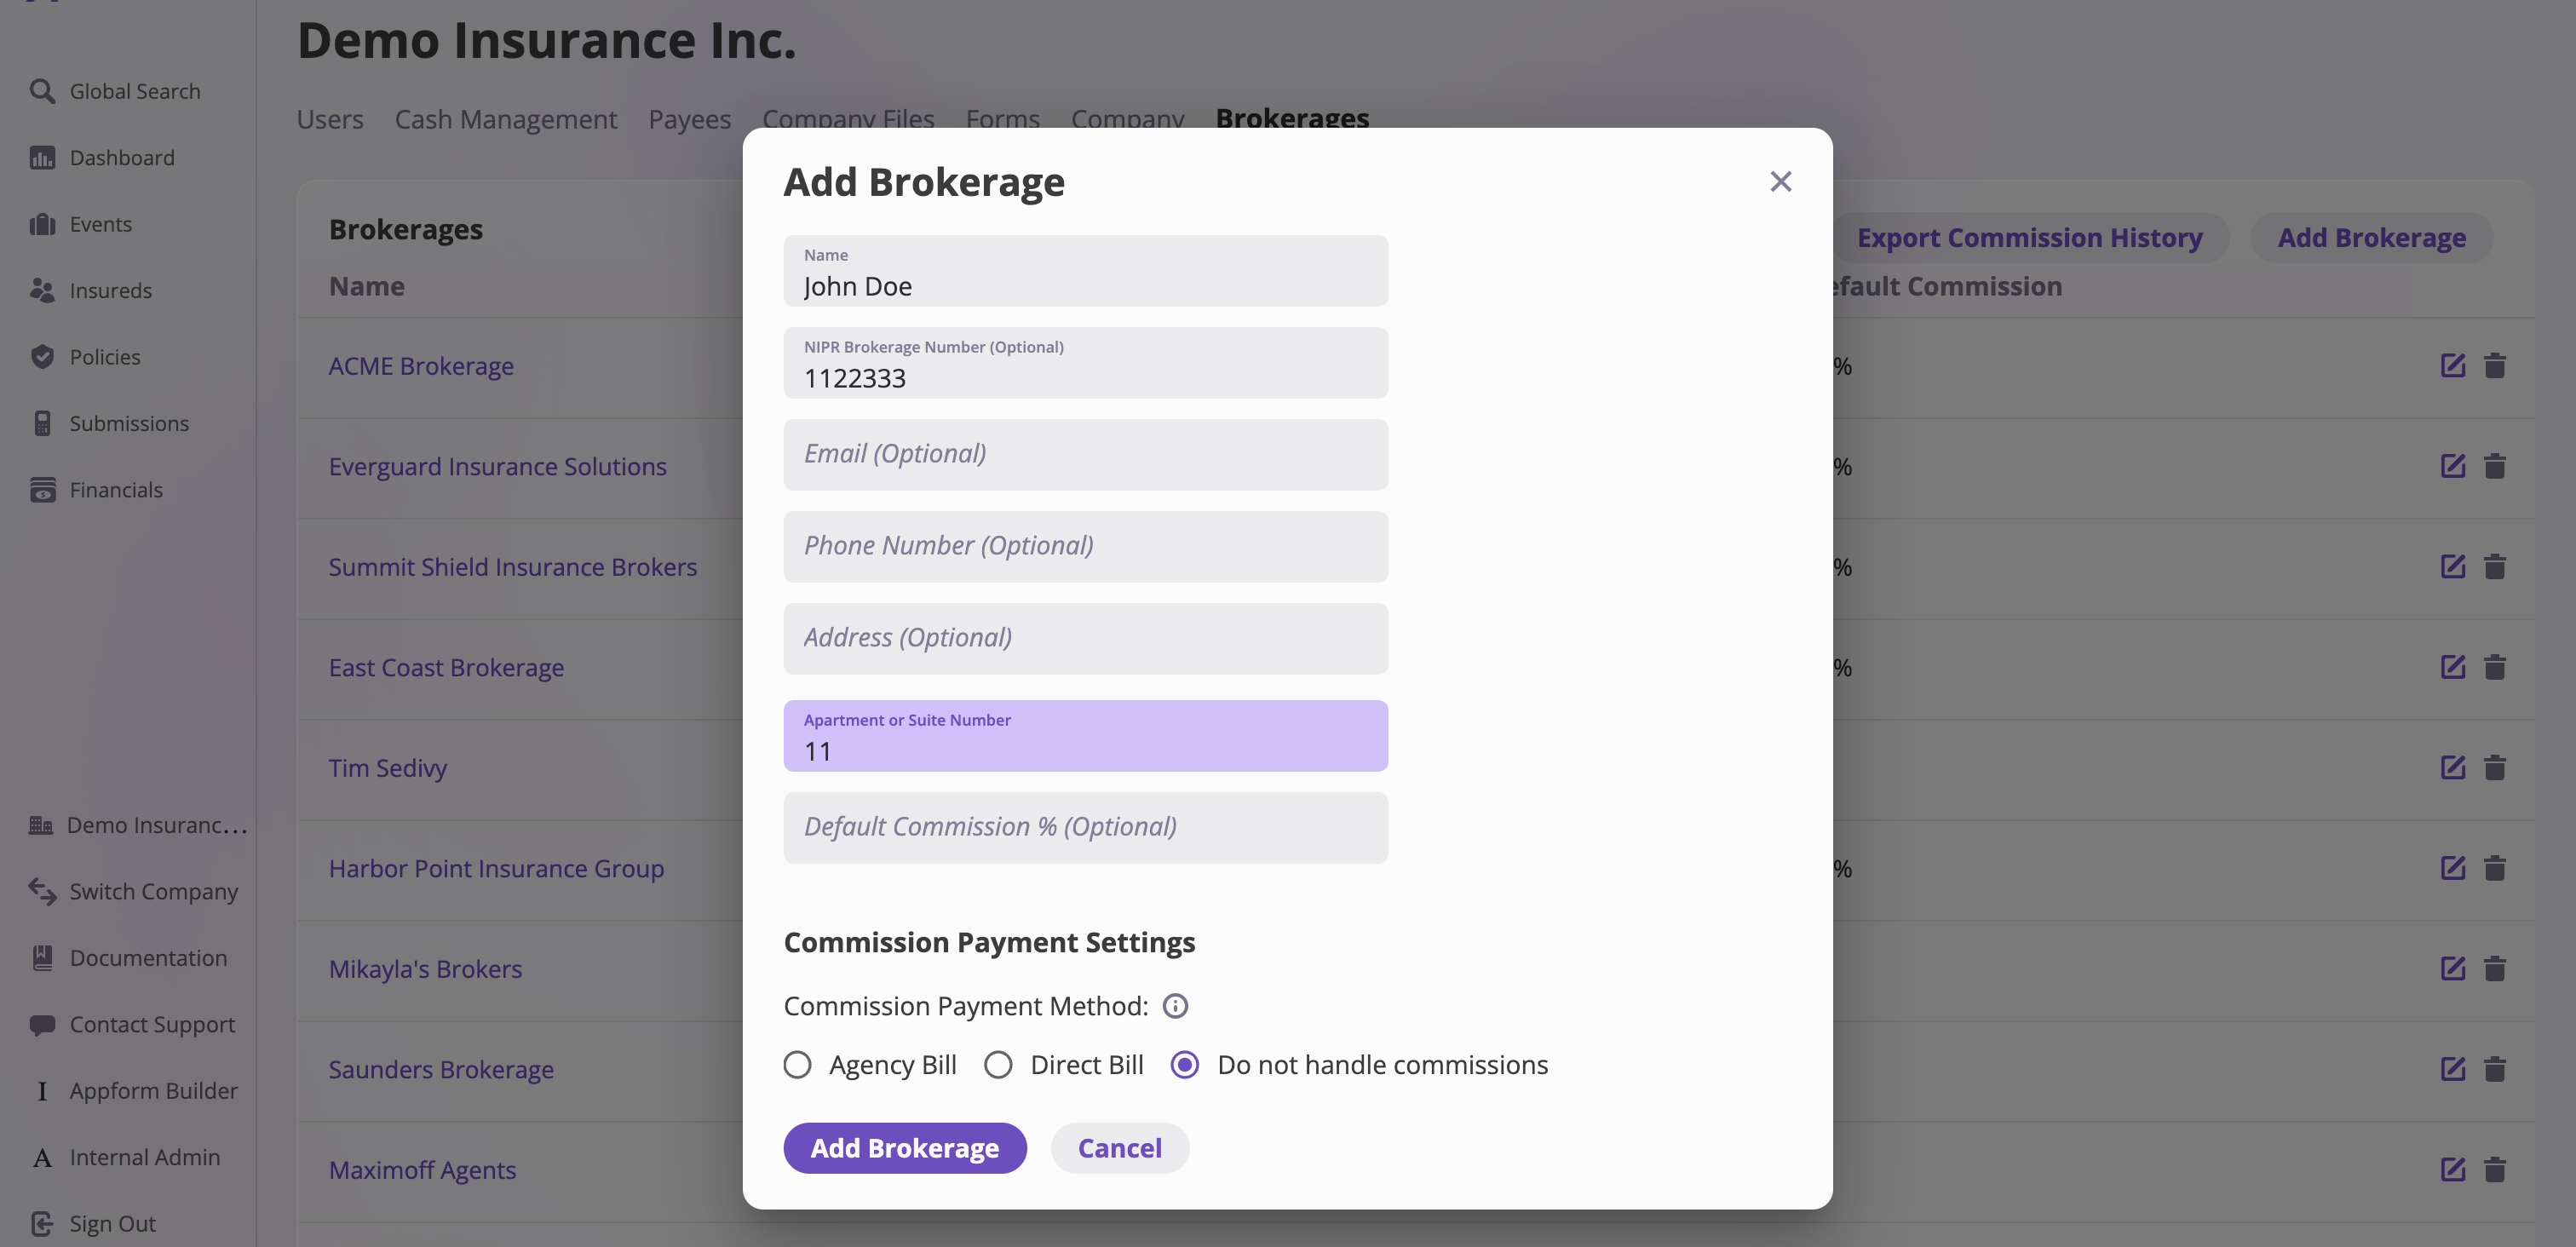
Task: Submit the Add Brokerage form button
Action: (x=904, y=1148)
